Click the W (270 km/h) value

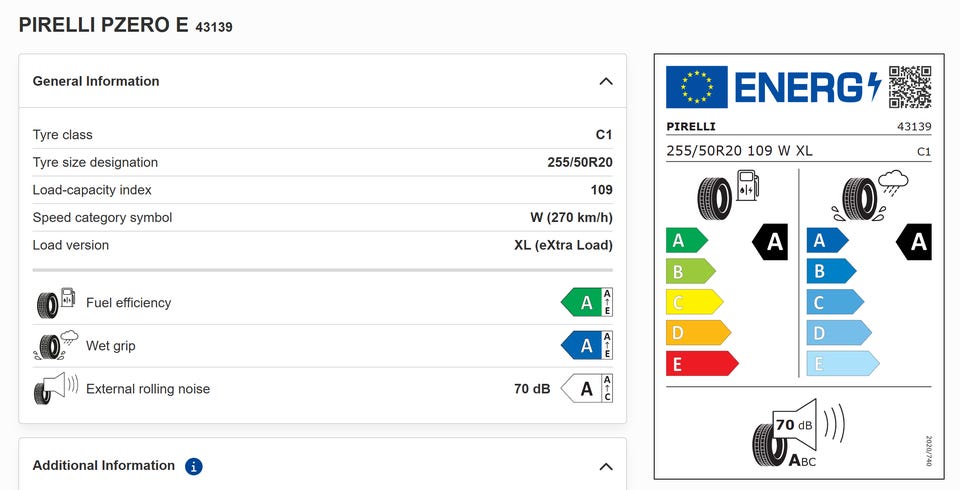coord(571,217)
